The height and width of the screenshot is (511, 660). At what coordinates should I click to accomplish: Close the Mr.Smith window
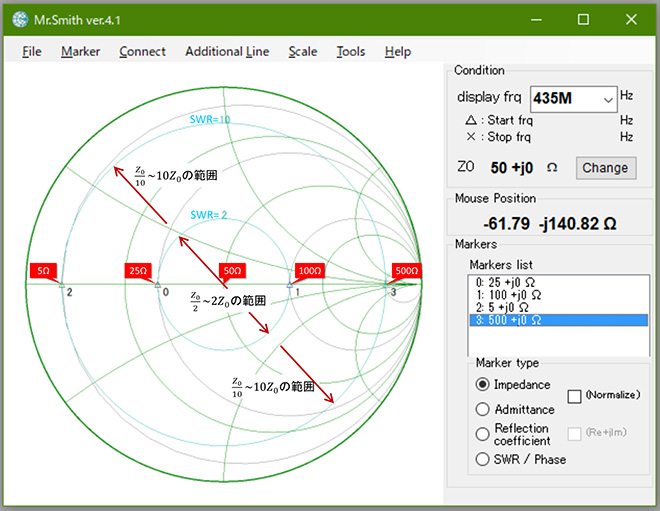point(631,19)
